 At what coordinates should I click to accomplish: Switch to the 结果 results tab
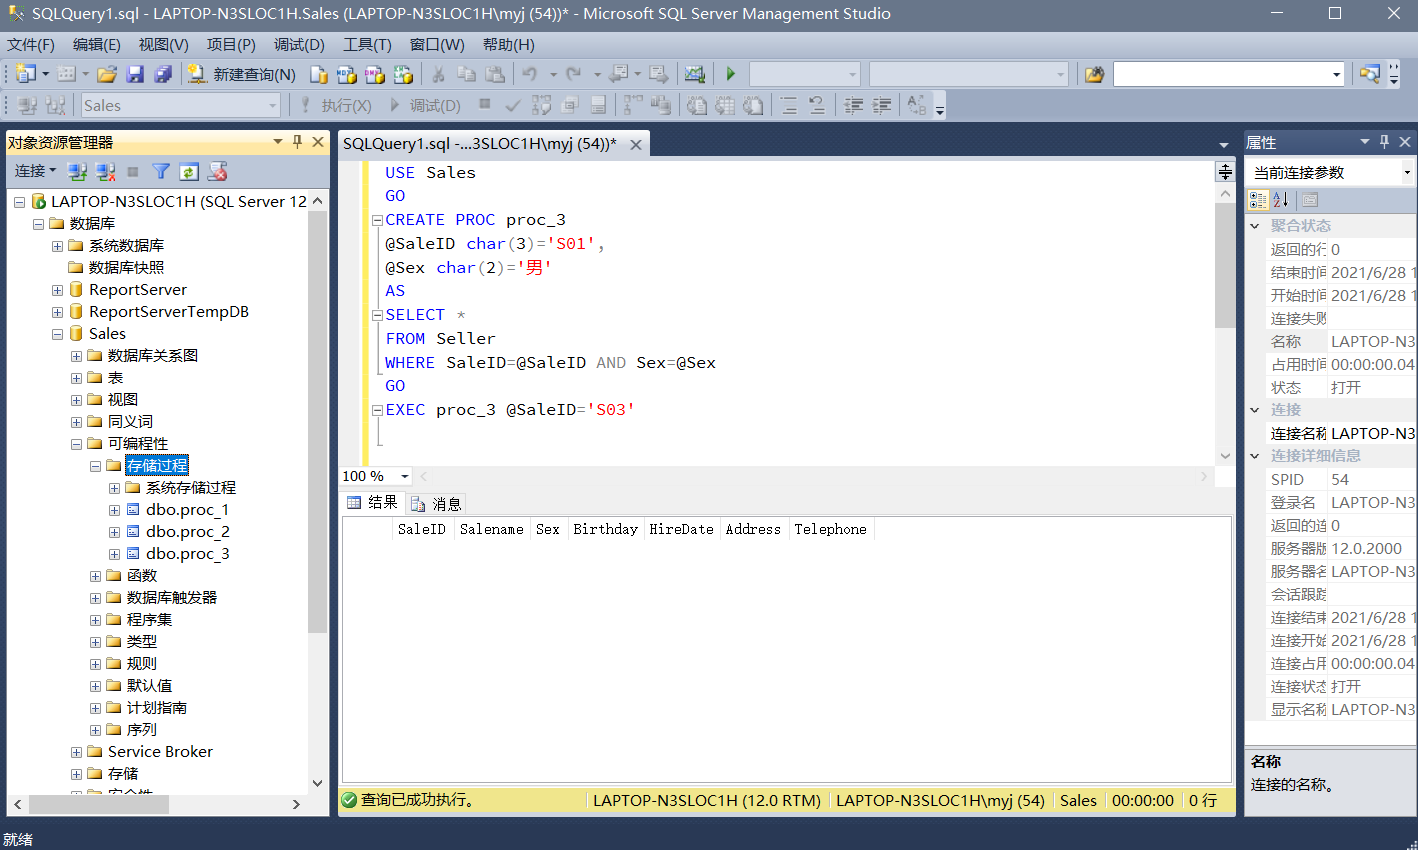pyautogui.click(x=372, y=503)
